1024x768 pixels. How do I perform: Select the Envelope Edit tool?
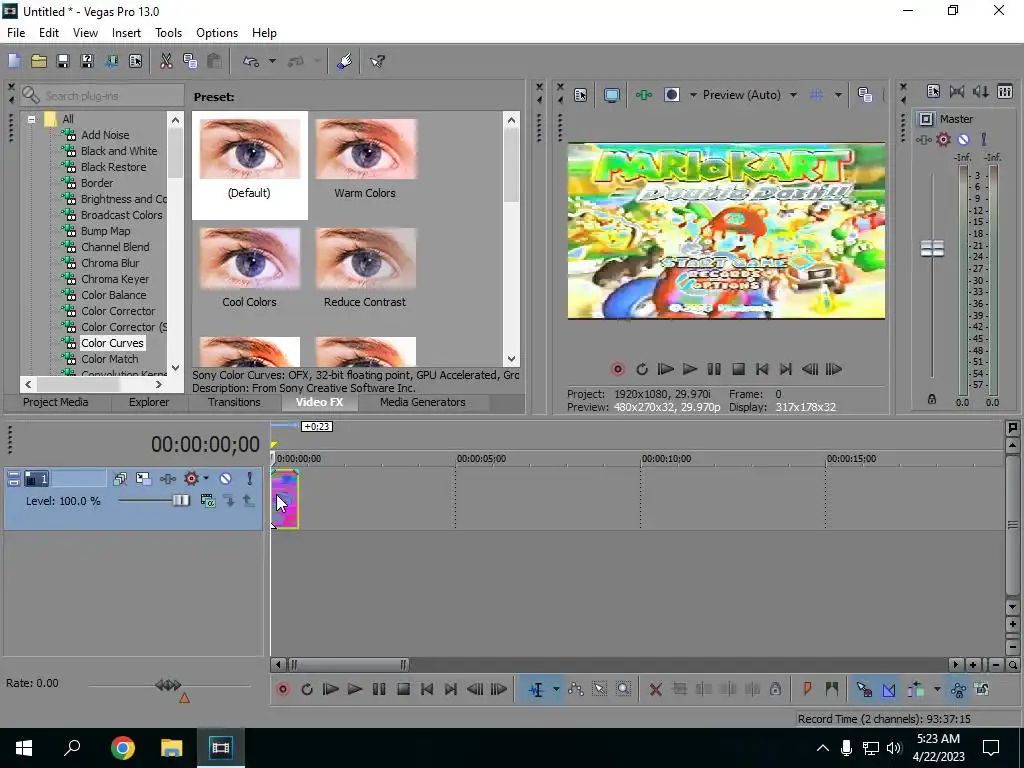coord(575,689)
